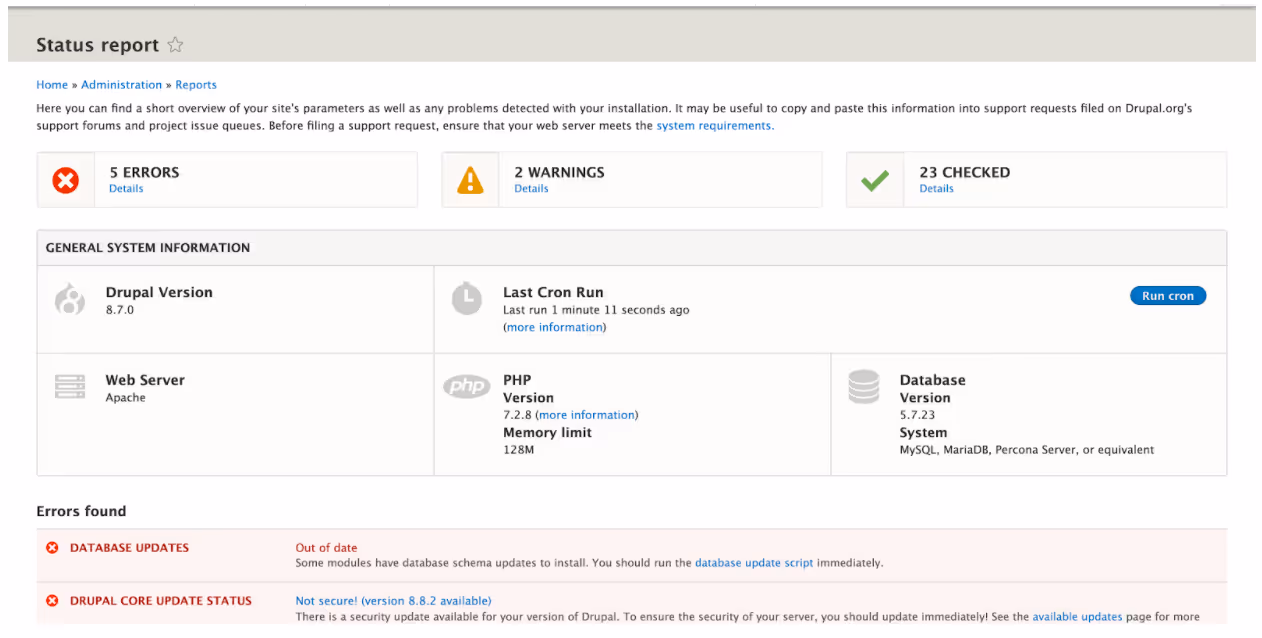This screenshot has height=638, width=1262.
Task: Click the Drupal drop logo icon
Action: [x=70, y=299]
